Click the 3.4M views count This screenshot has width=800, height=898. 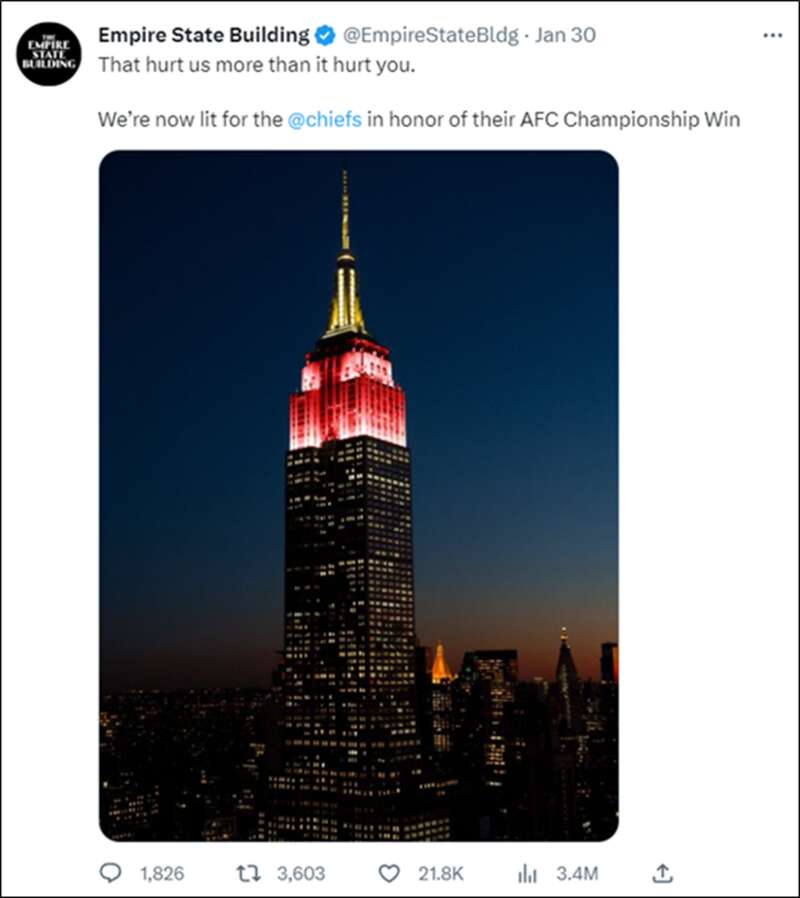(x=577, y=873)
